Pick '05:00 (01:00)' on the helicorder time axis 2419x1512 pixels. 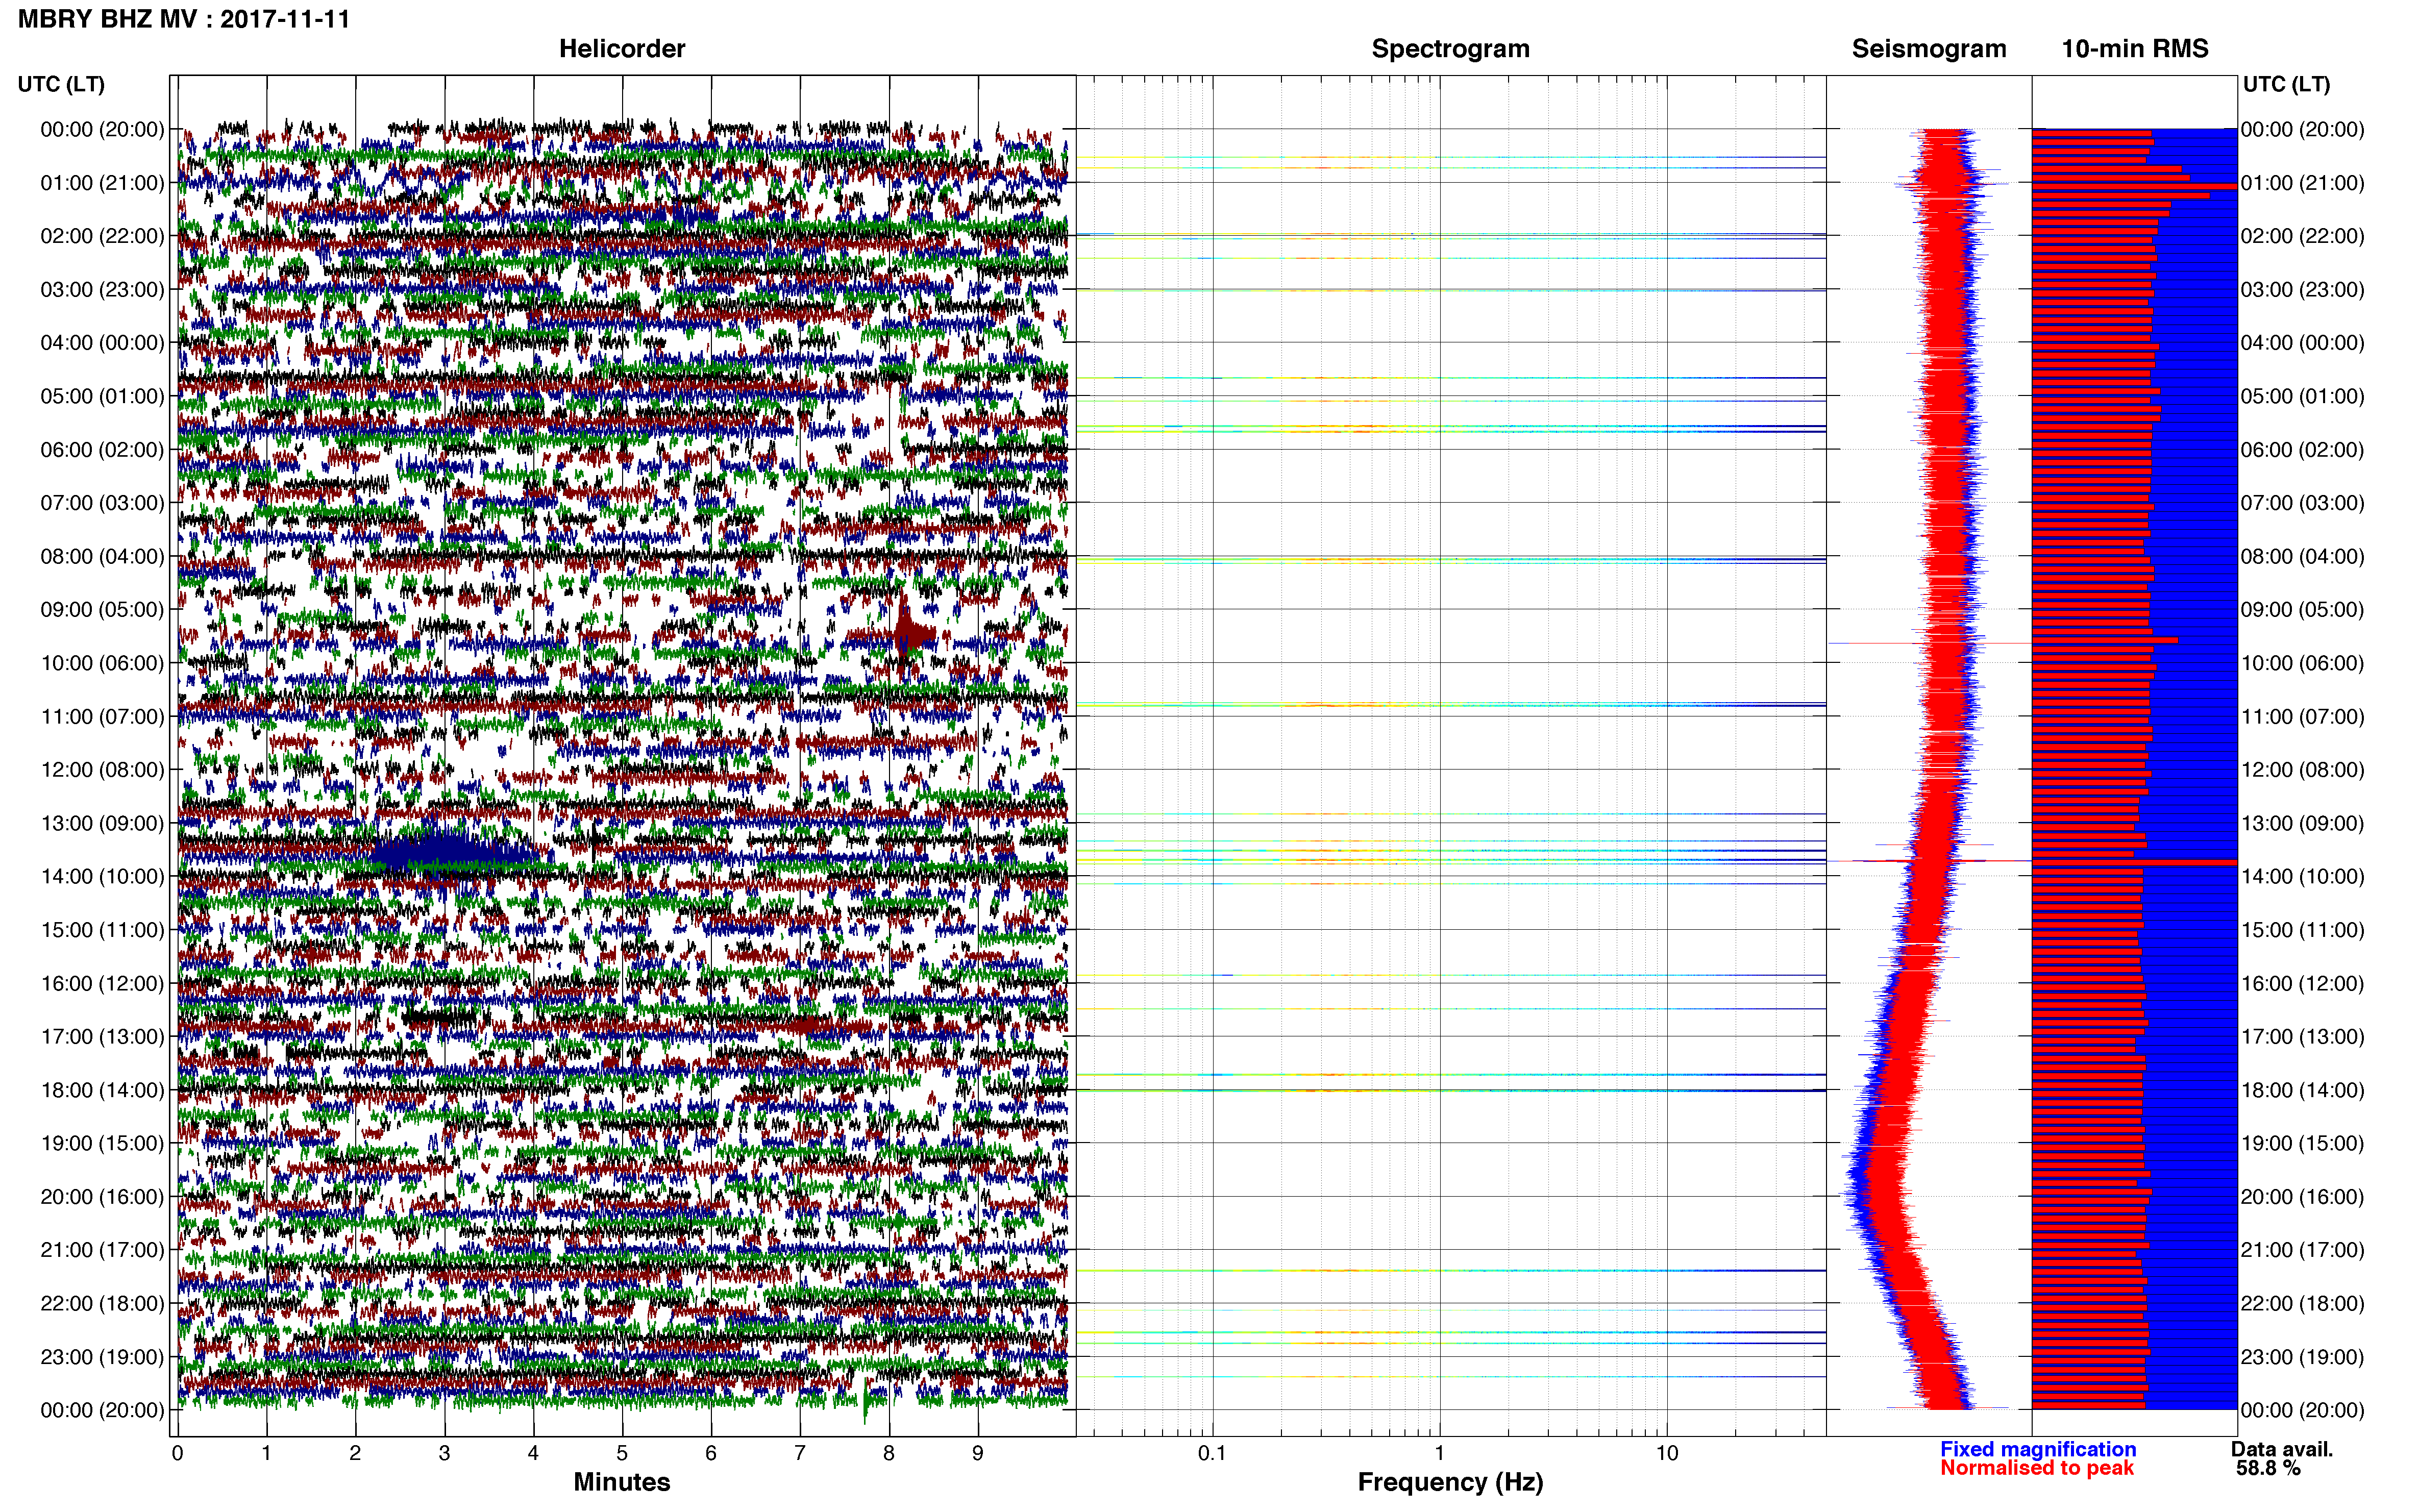pyautogui.click(x=102, y=396)
